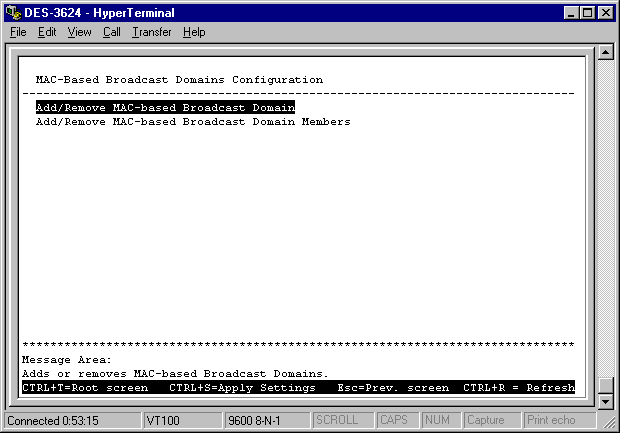Click the scrollbar down arrow
The image size is (620, 433).
pyautogui.click(x=605, y=402)
